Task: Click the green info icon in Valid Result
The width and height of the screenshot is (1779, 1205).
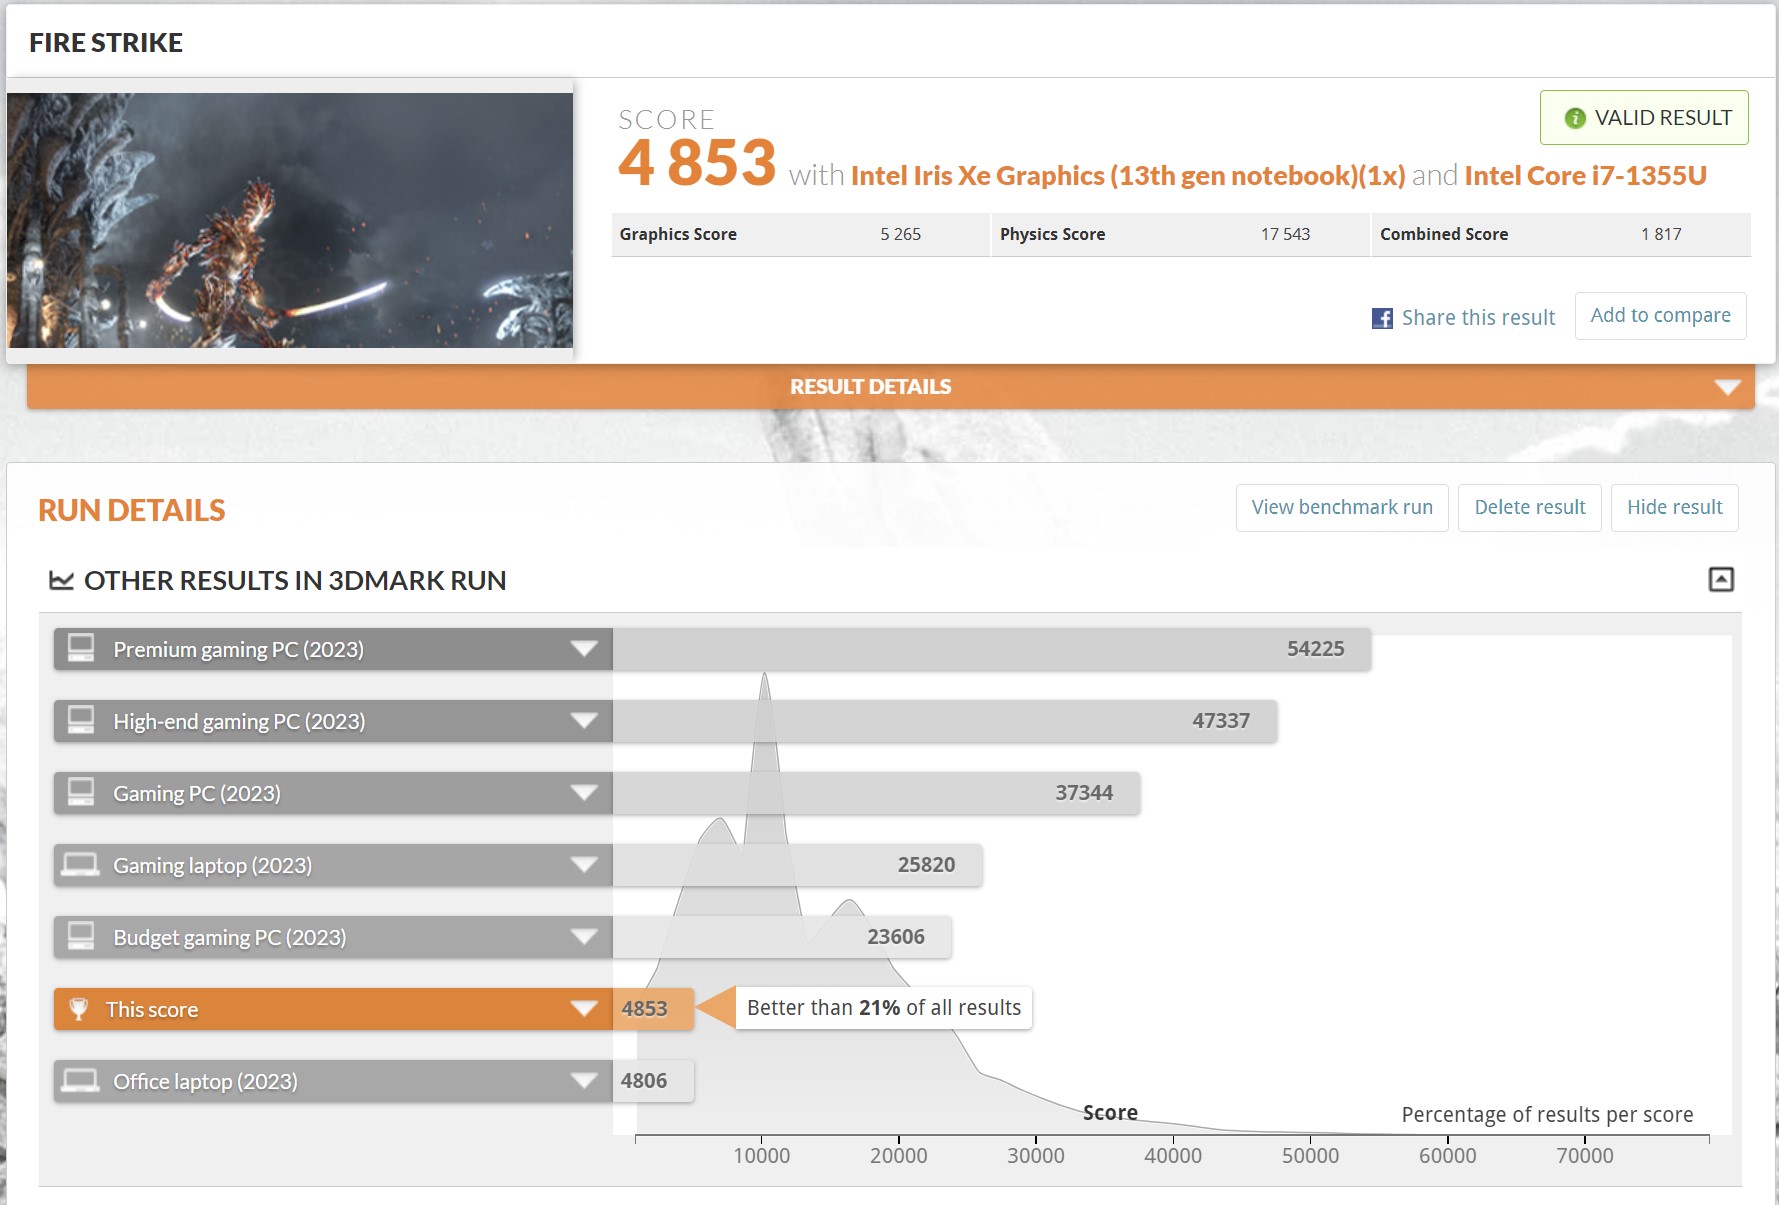Action: [1575, 118]
